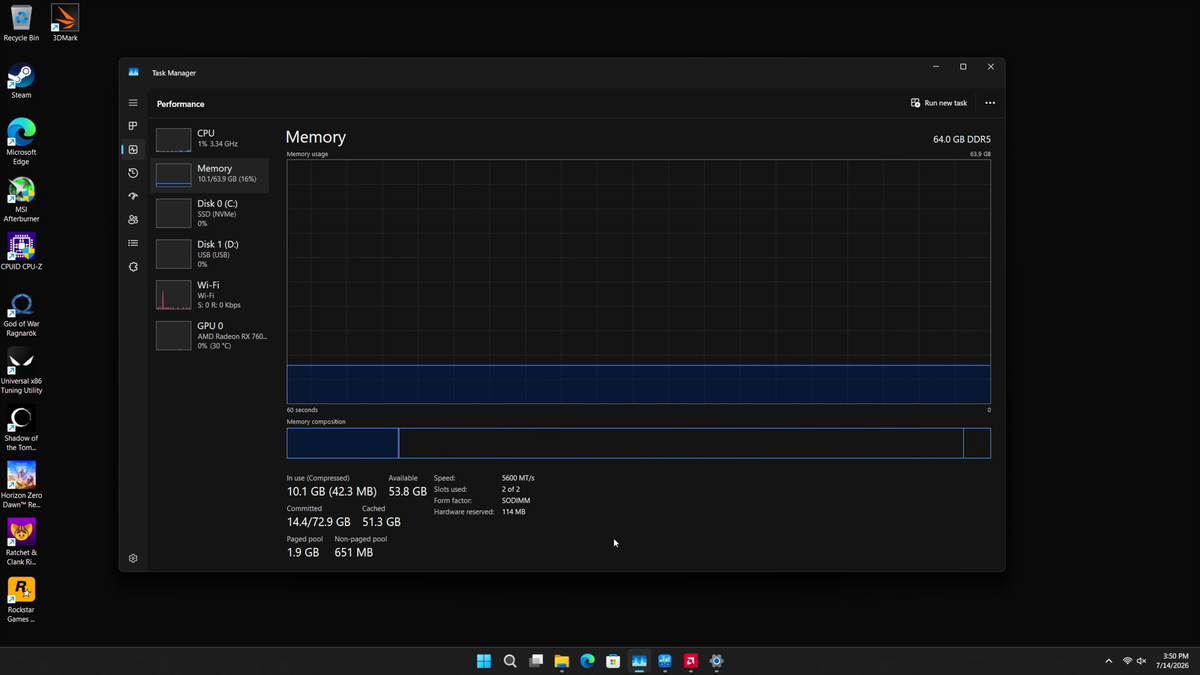
Task: Open the three-dots more options menu
Action: pos(990,103)
